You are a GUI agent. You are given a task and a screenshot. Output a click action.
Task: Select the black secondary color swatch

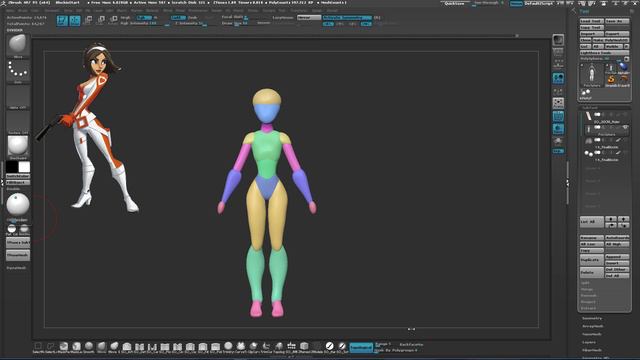[12, 167]
